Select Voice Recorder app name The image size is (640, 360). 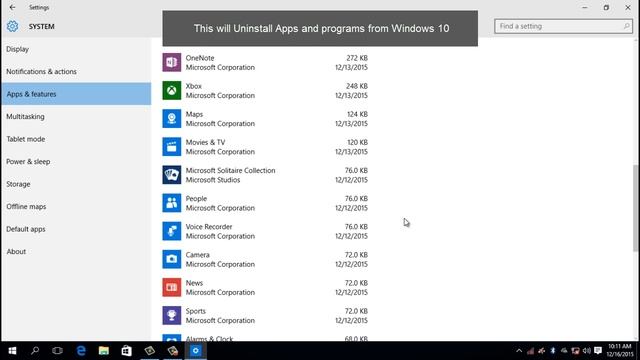click(x=209, y=227)
